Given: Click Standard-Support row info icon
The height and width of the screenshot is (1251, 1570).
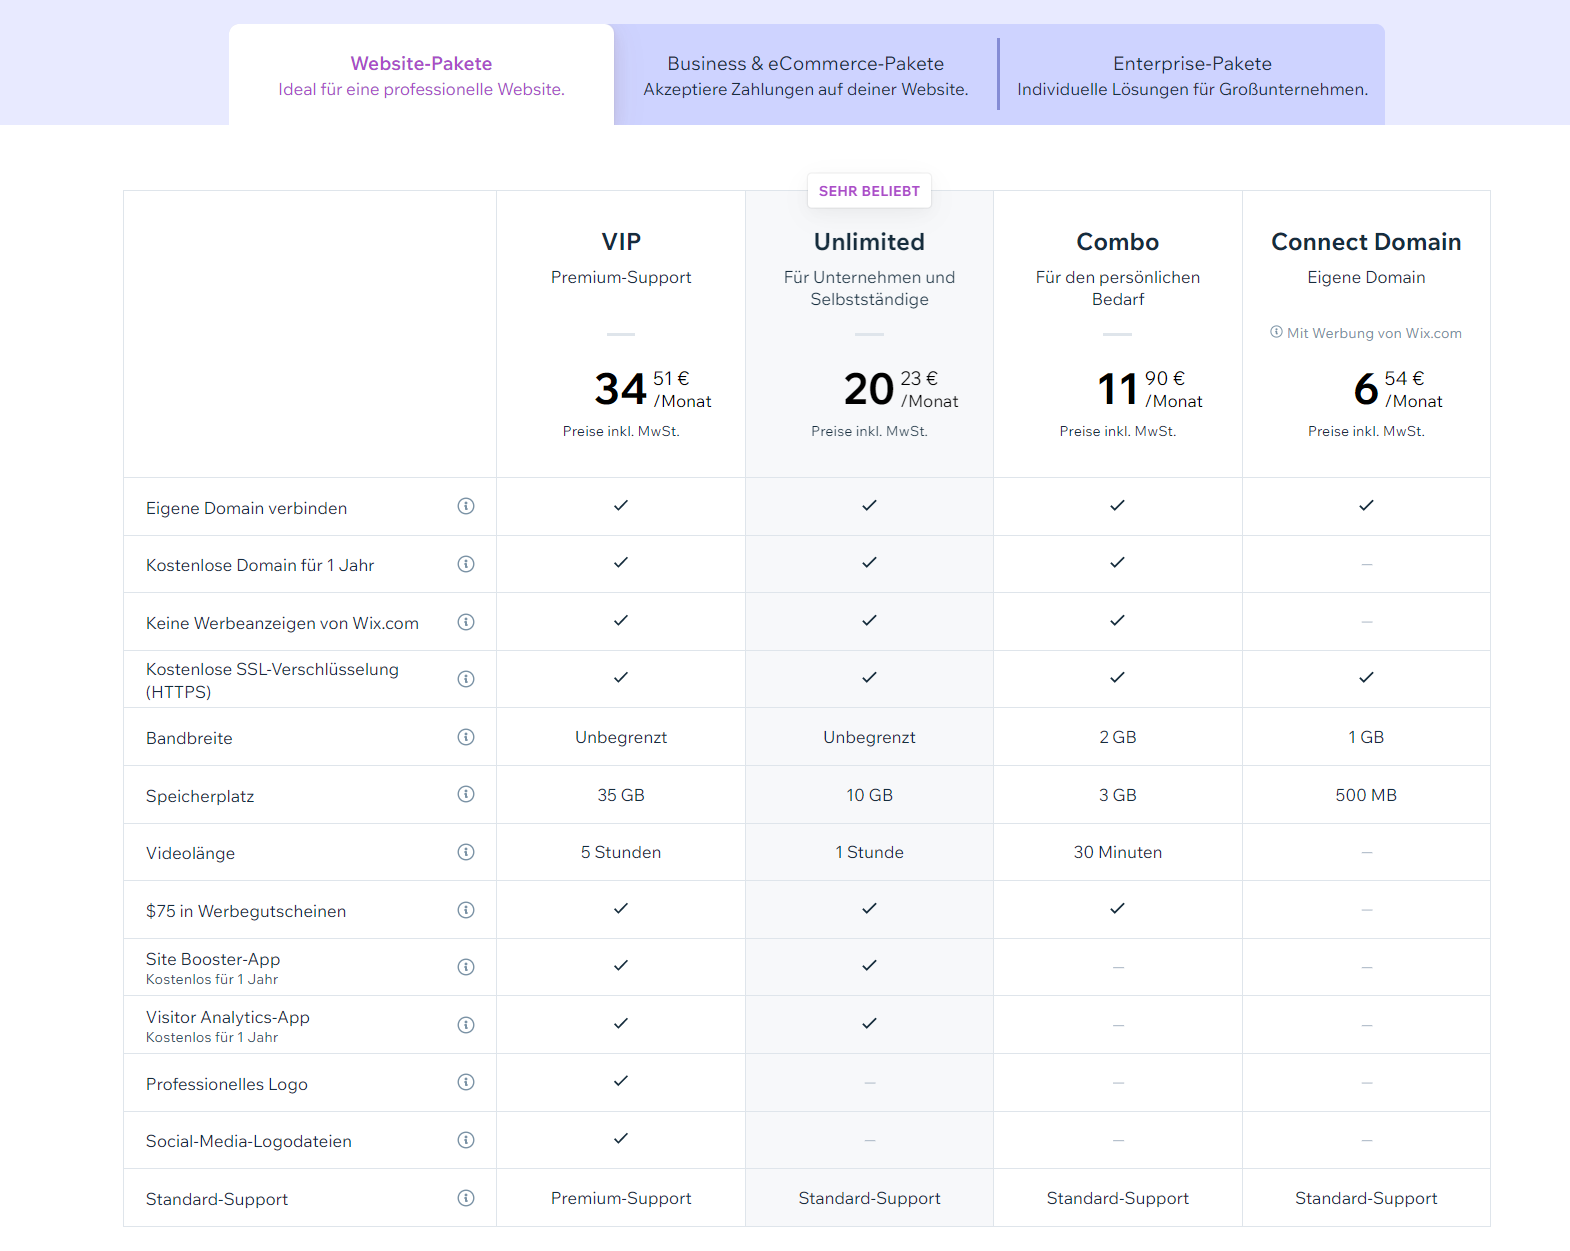Looking at the screenshot, I should click(466, 1198).
